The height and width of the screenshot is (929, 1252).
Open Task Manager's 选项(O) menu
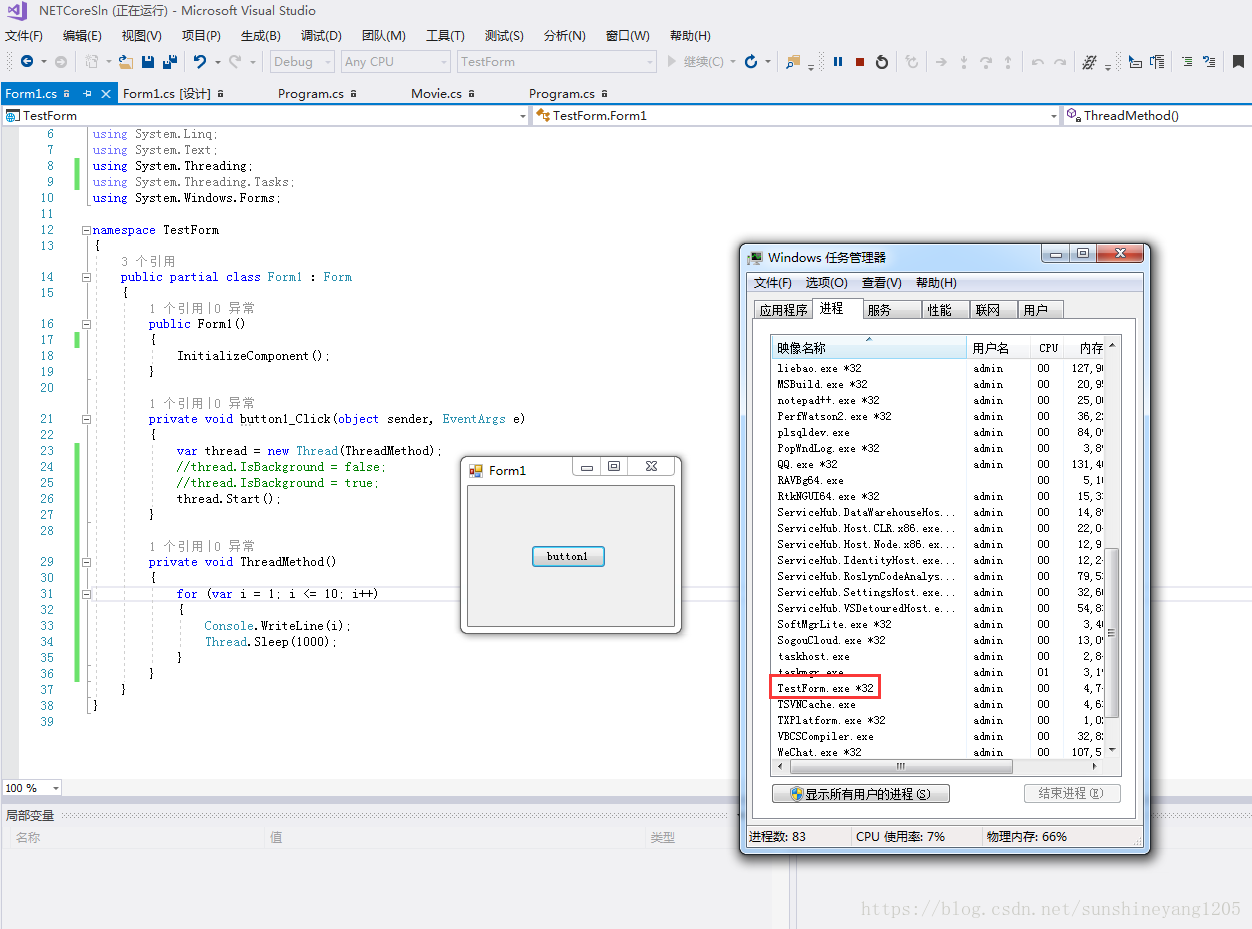point(827,283)
